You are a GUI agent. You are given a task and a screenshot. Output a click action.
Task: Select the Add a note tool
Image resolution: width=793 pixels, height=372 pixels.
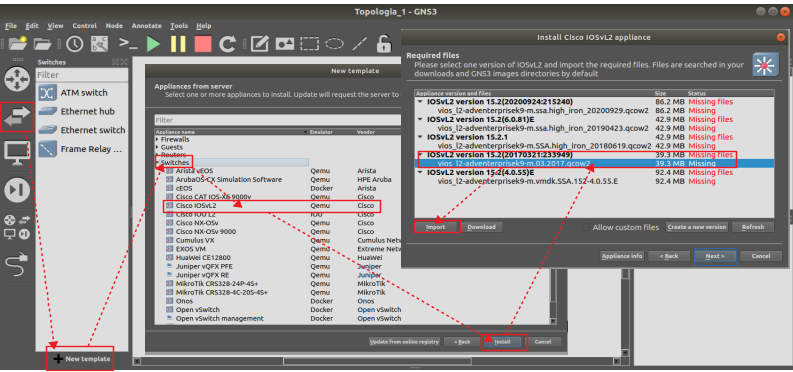(259, 43)
